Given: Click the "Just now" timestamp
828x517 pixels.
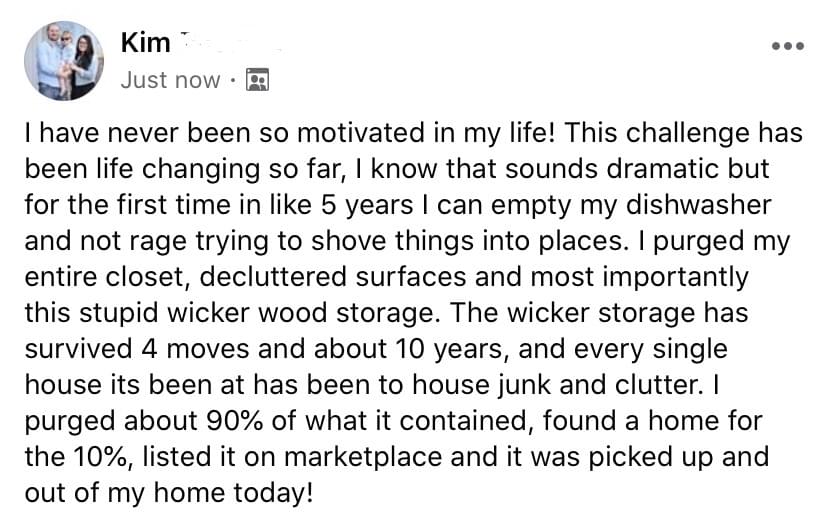Looking at the screenshot, I should (170, 80).
